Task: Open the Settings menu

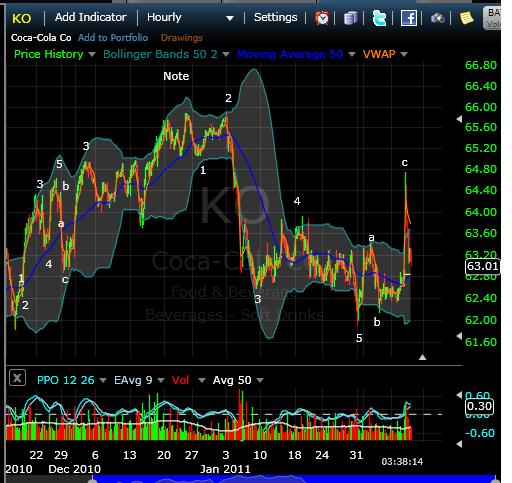Action: tap(275, 17)
